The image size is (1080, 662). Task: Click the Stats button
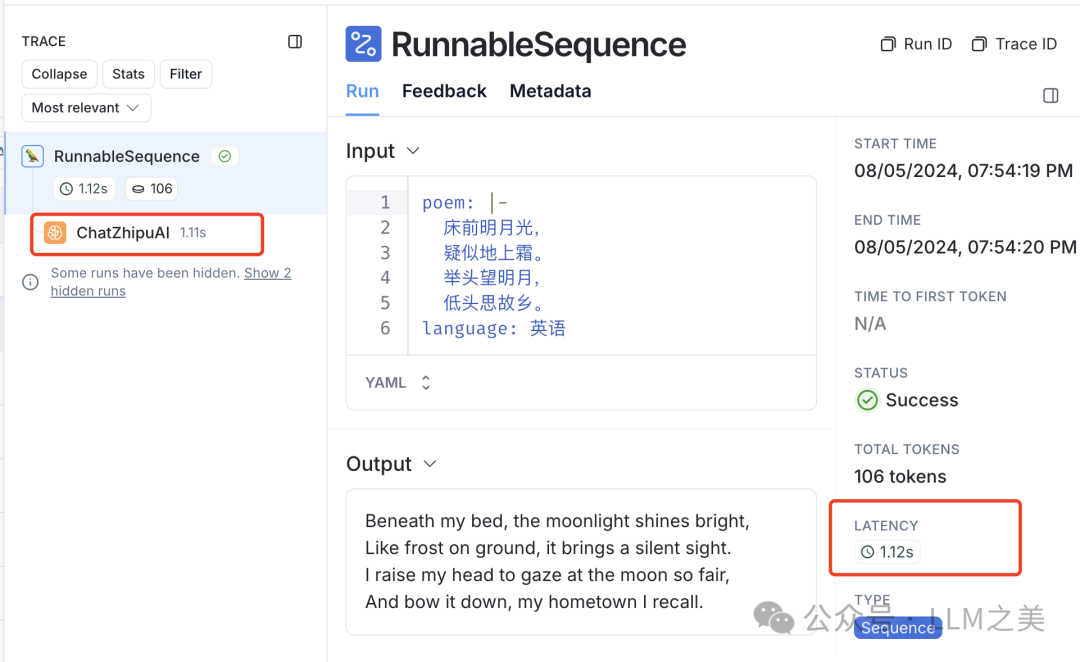coord(128,74)
